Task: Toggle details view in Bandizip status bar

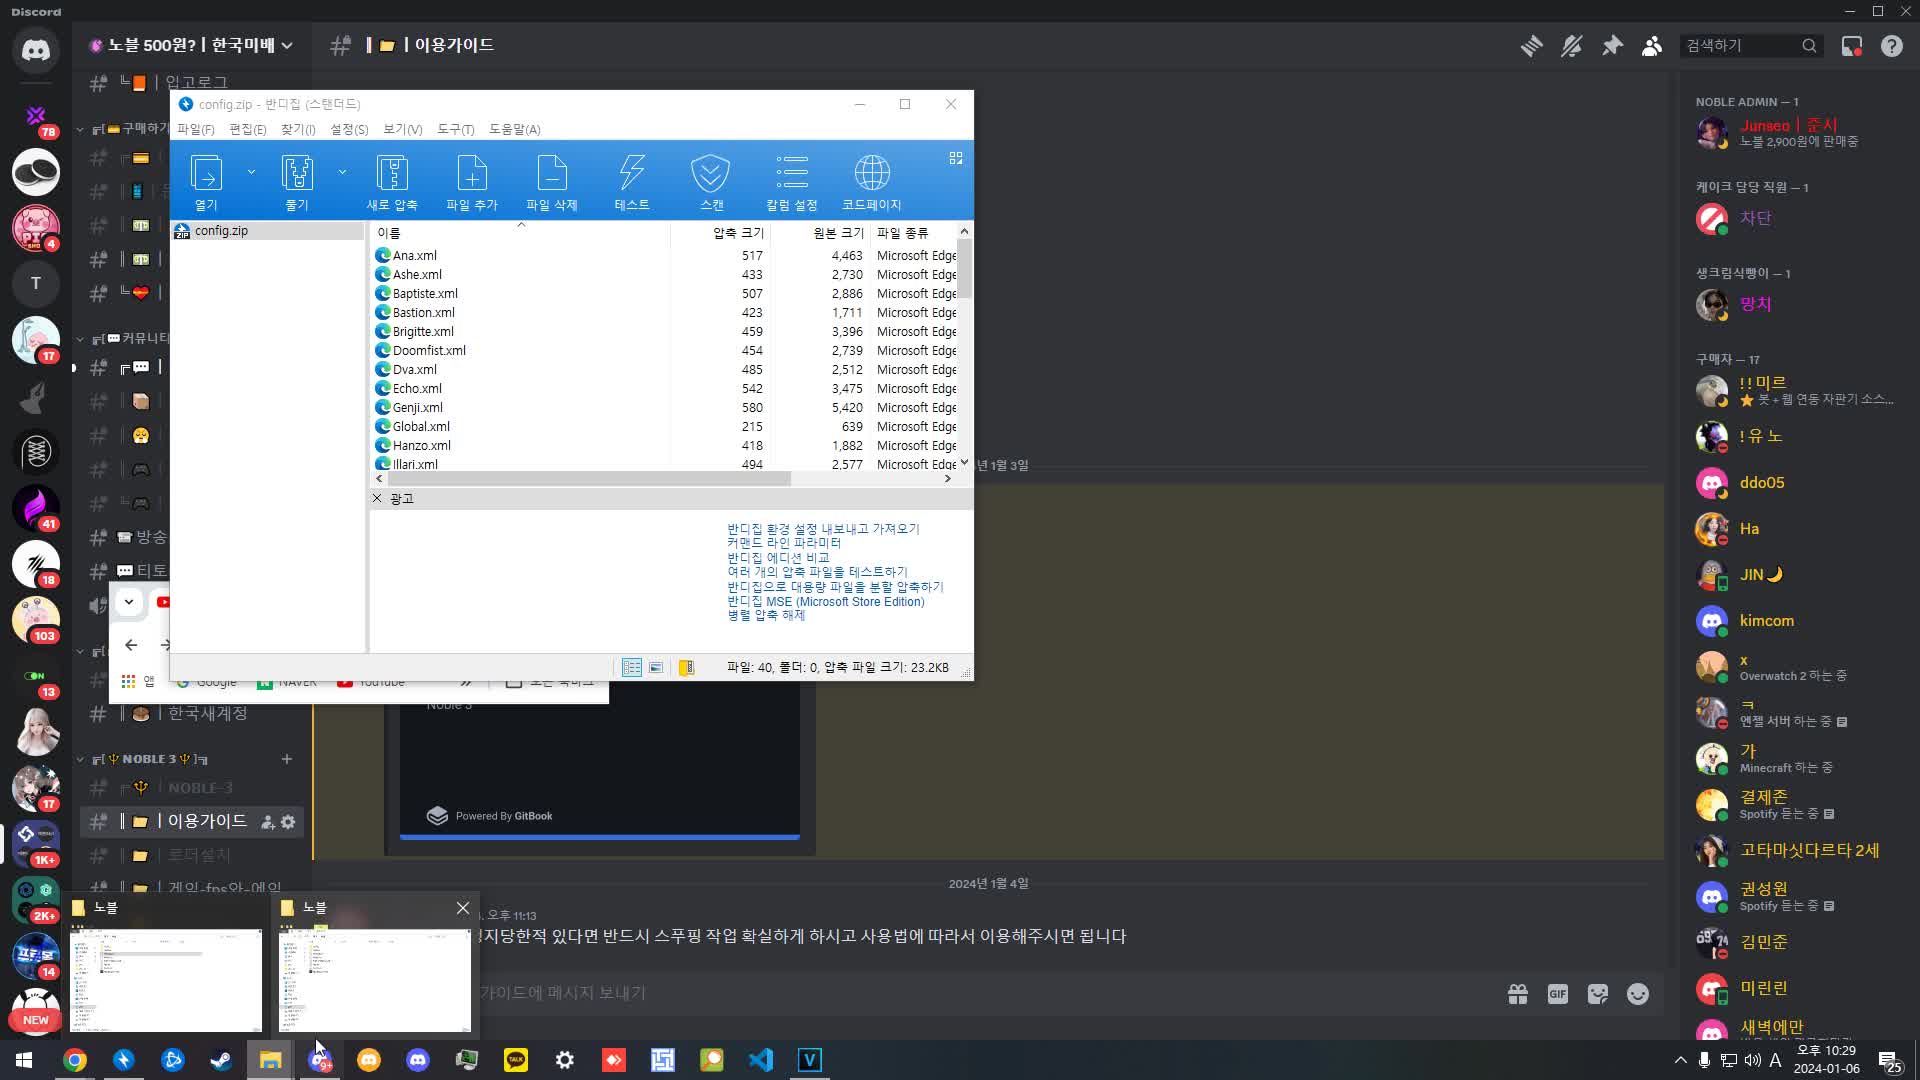Action: [x=632, y=666]
